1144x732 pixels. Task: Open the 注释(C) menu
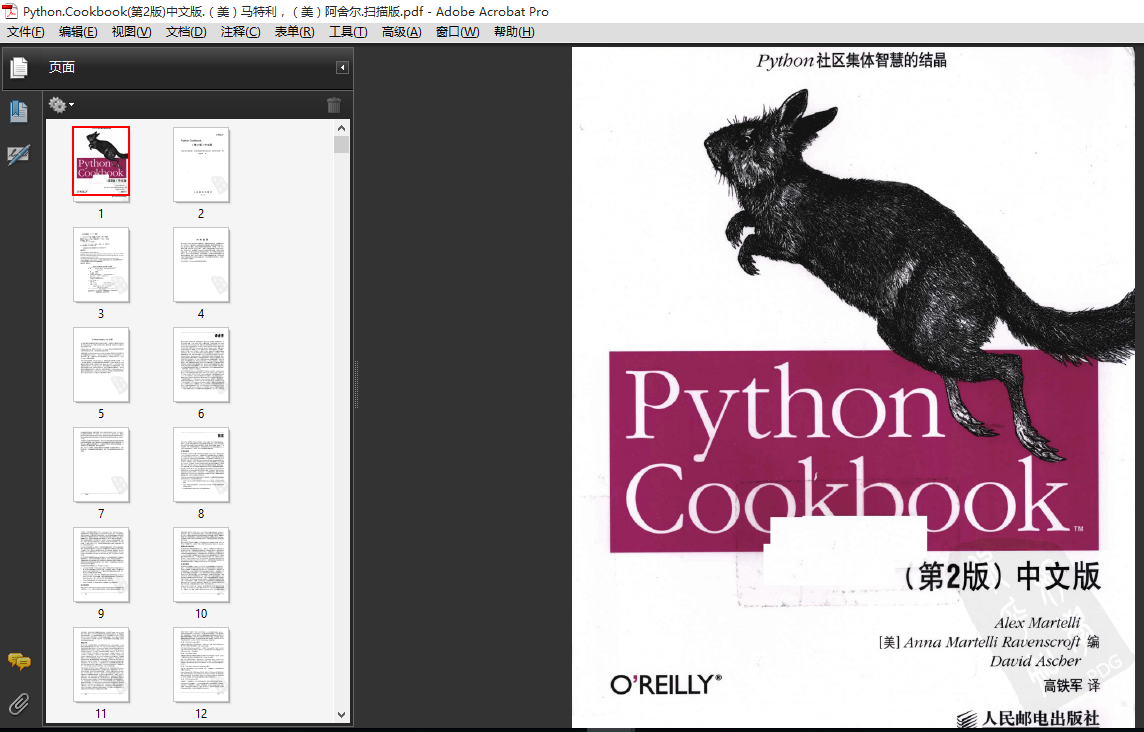pyautogui.click(x=240, y=31)
